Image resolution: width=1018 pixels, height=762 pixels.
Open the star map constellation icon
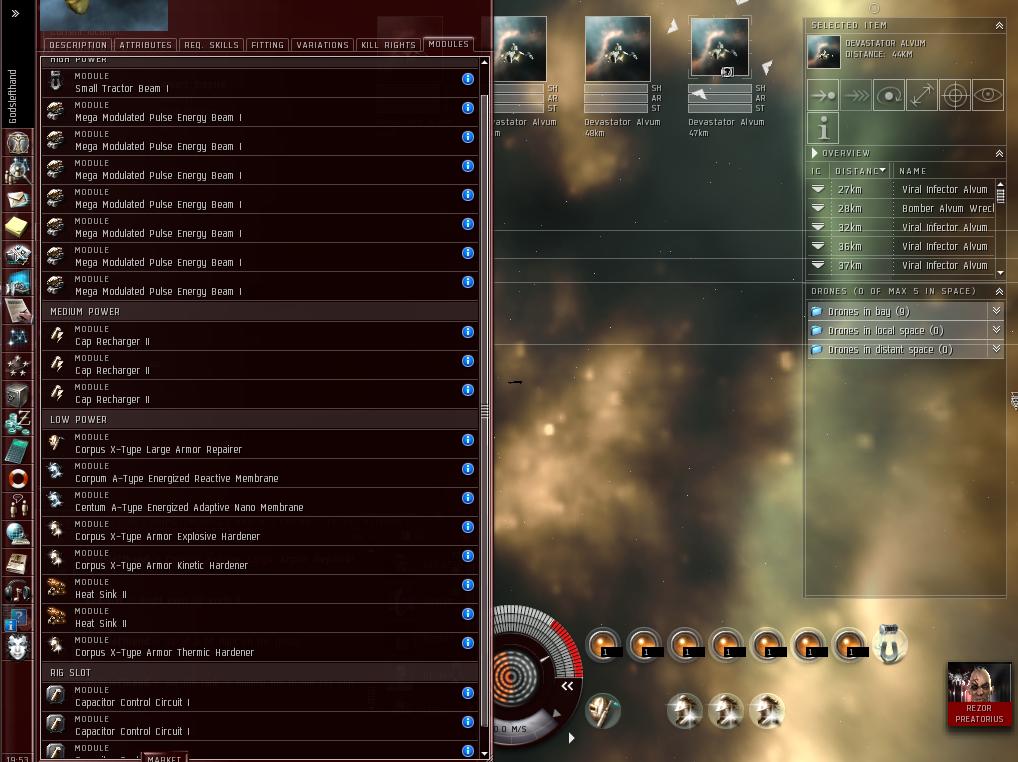coord(18,338)
